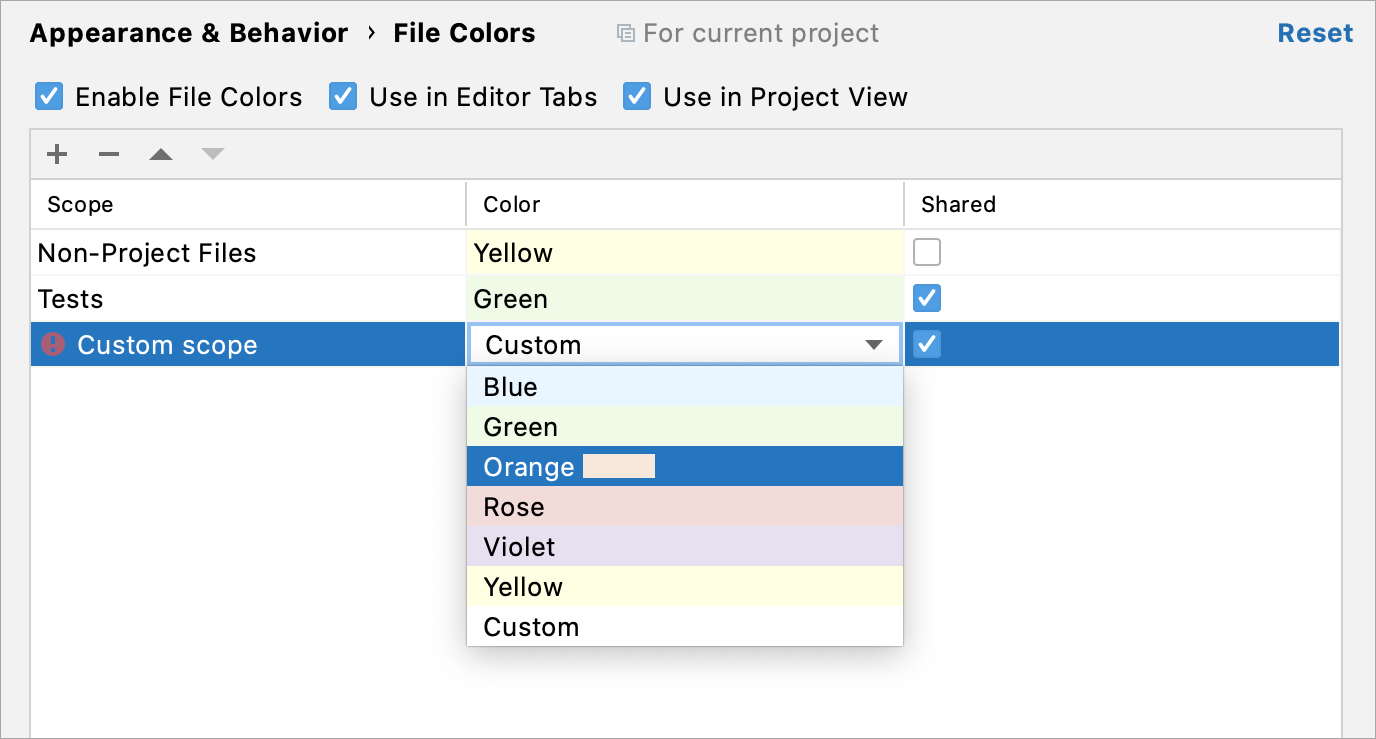Select the Non-Project Files scope row
The width and height of the screenshot is (1376, 739).
[x=147, y=253]
